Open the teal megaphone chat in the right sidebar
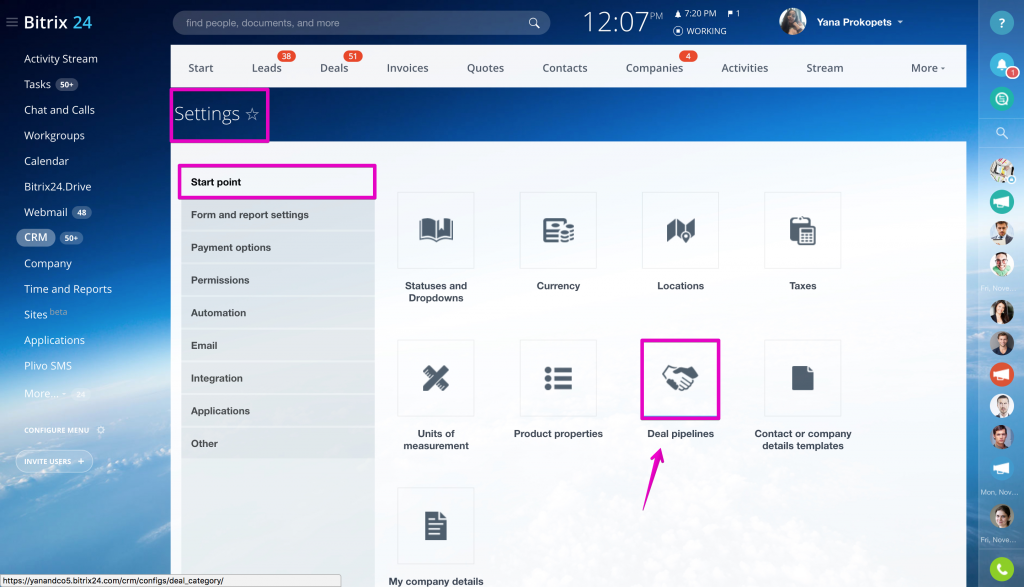This screenshot has width=1024, height=587. tap(1001, 202)
